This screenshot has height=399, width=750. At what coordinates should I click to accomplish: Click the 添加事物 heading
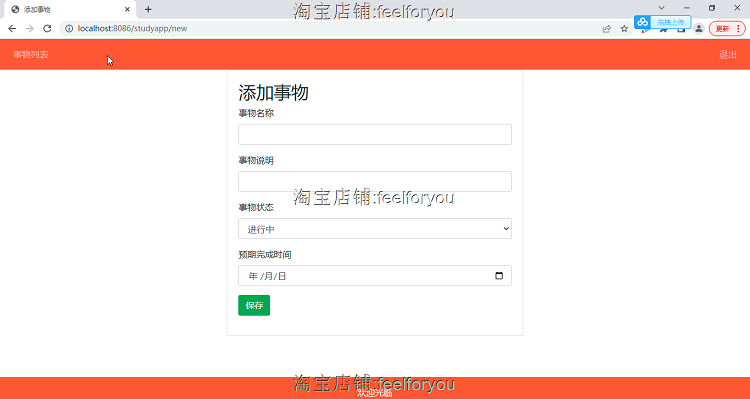point(273,93)
